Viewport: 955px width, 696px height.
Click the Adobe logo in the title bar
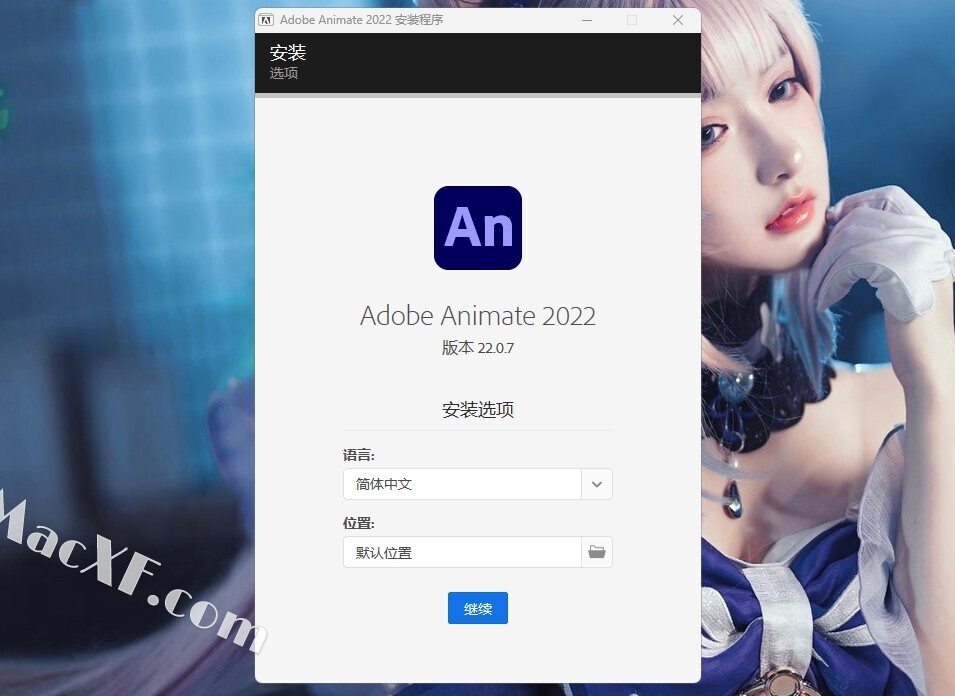(266, 20)
